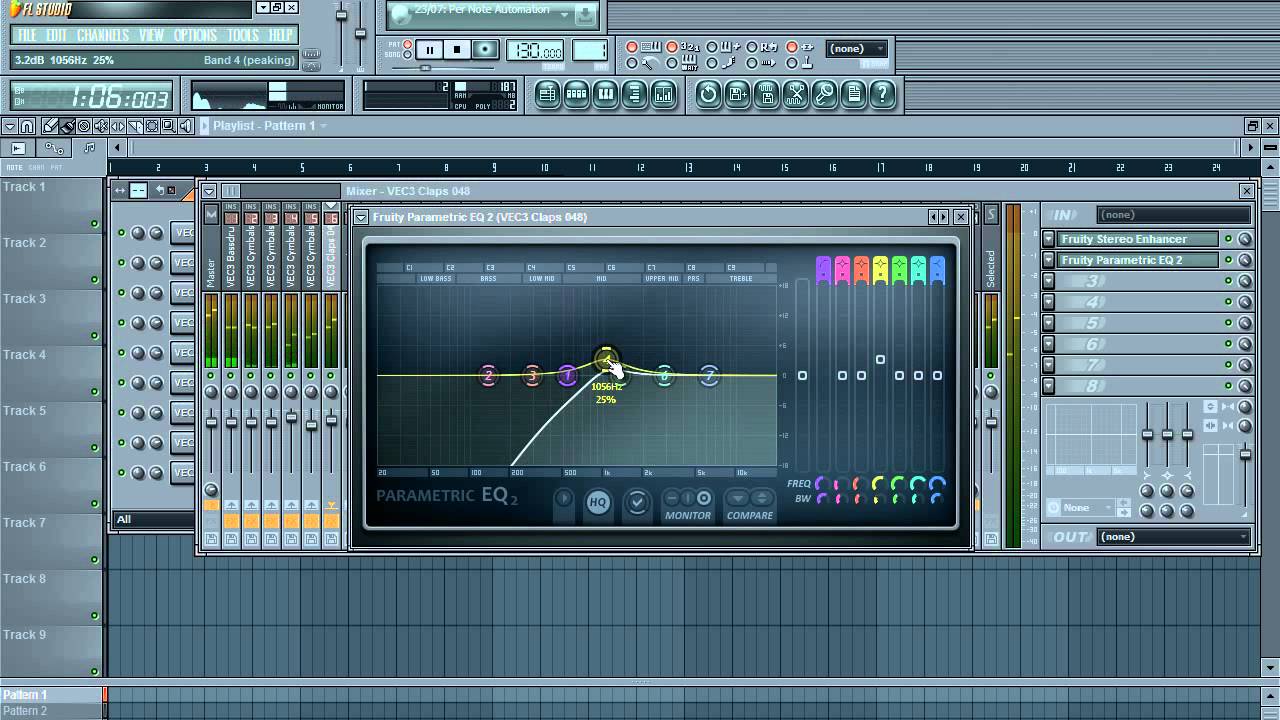The height and width of the screenshot is (720, 1280).
Task: Pause playback with the pause button
Action: point(429,50)
